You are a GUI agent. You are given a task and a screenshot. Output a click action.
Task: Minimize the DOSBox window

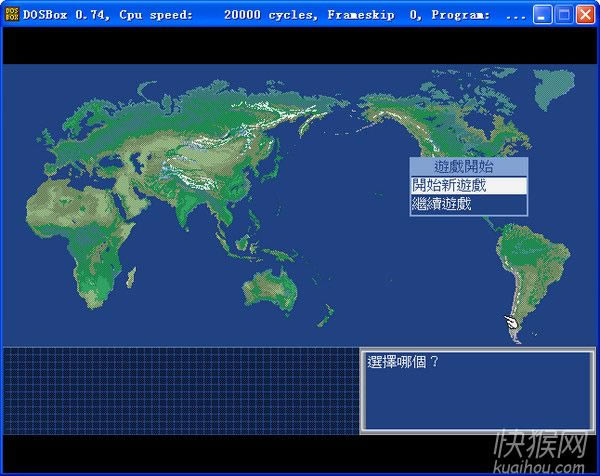click(x=543, y=14)
